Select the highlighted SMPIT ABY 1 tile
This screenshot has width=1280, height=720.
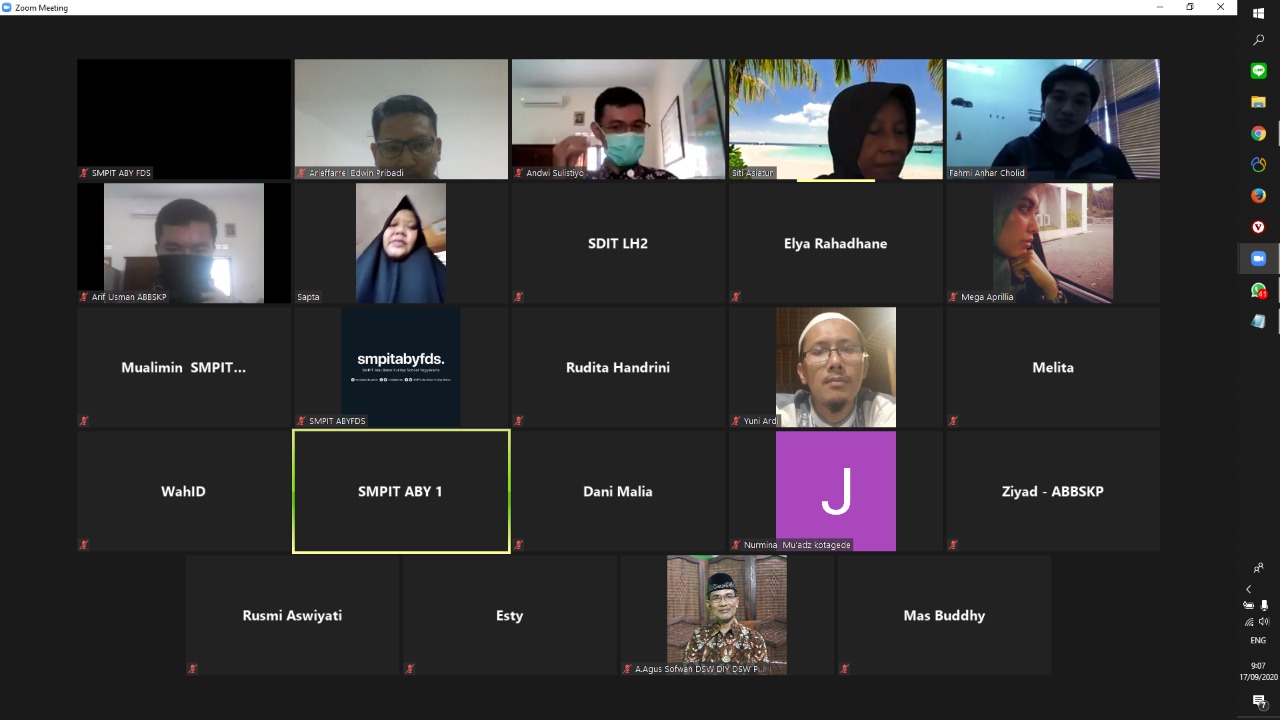pos(401,491)
